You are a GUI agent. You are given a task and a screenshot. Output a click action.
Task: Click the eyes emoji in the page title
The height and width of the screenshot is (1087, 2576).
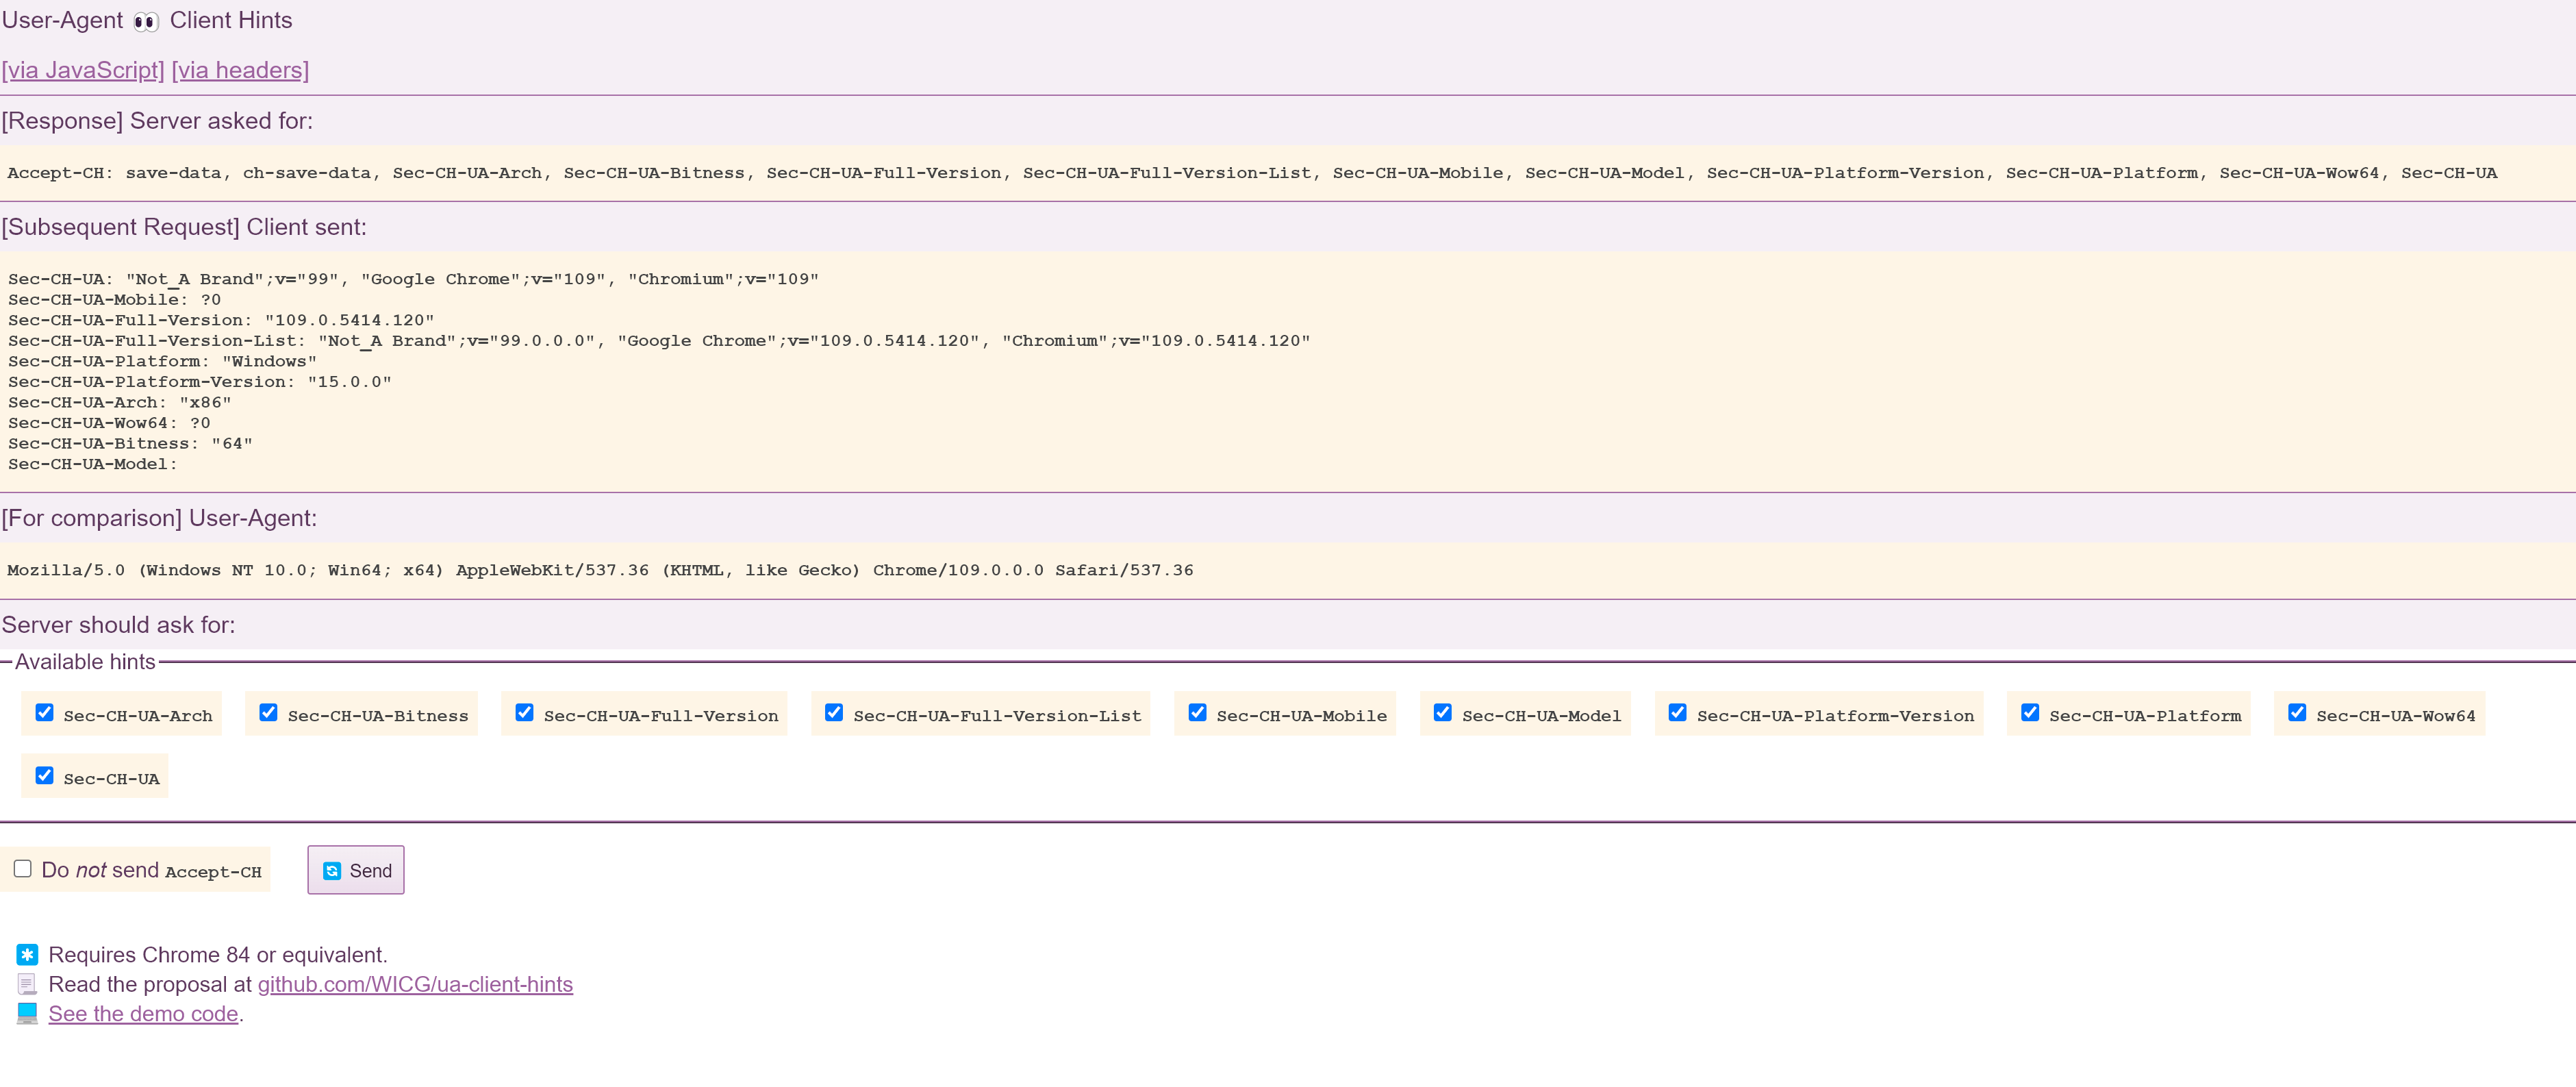pyautogui.click(x=146, y=20)
